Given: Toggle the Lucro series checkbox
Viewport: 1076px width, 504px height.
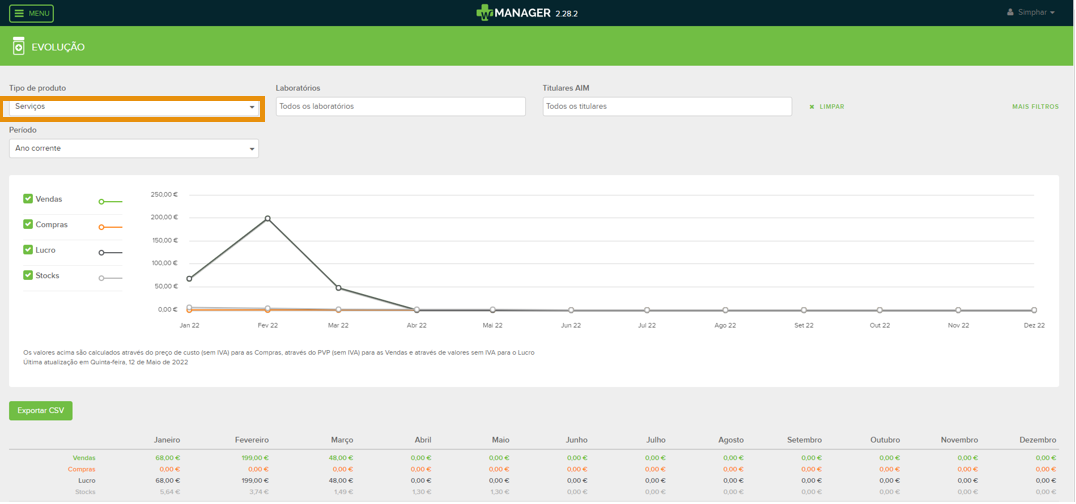Looking at the screenshot, I should click(28, 250).
